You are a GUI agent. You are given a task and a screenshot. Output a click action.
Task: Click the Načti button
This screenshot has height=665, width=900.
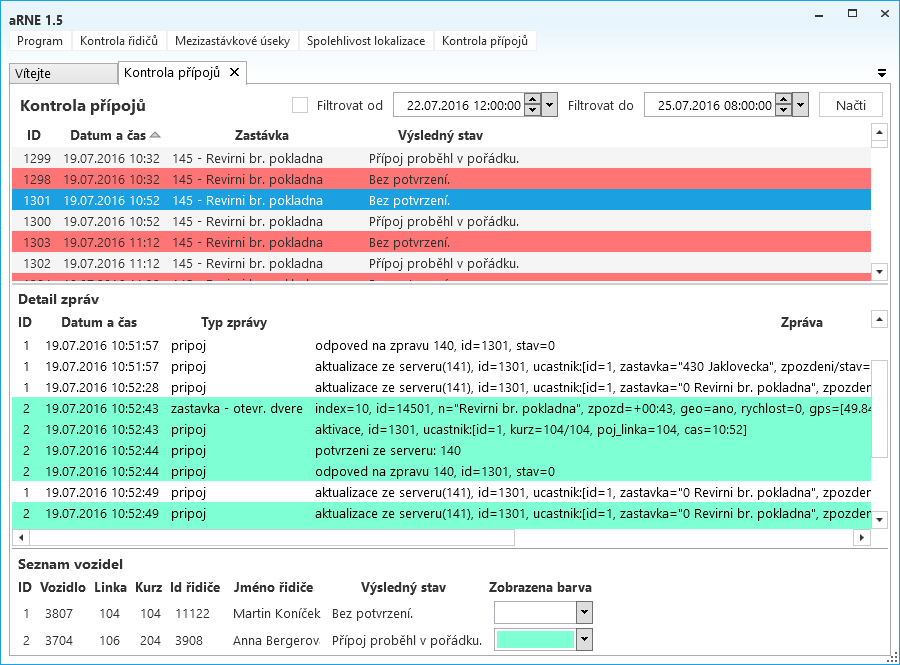pos(850,105)
